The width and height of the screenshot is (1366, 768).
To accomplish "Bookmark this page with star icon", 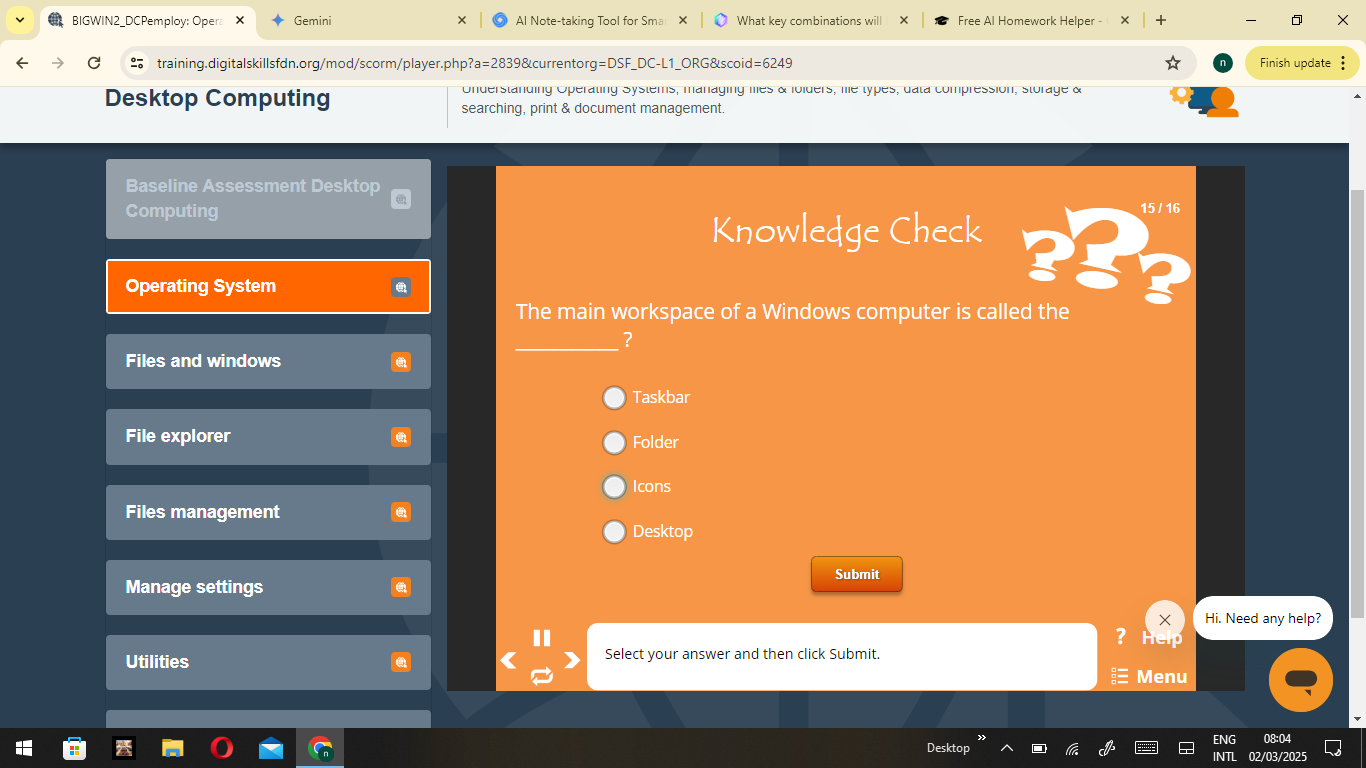I will click(x=1173, y=63).
